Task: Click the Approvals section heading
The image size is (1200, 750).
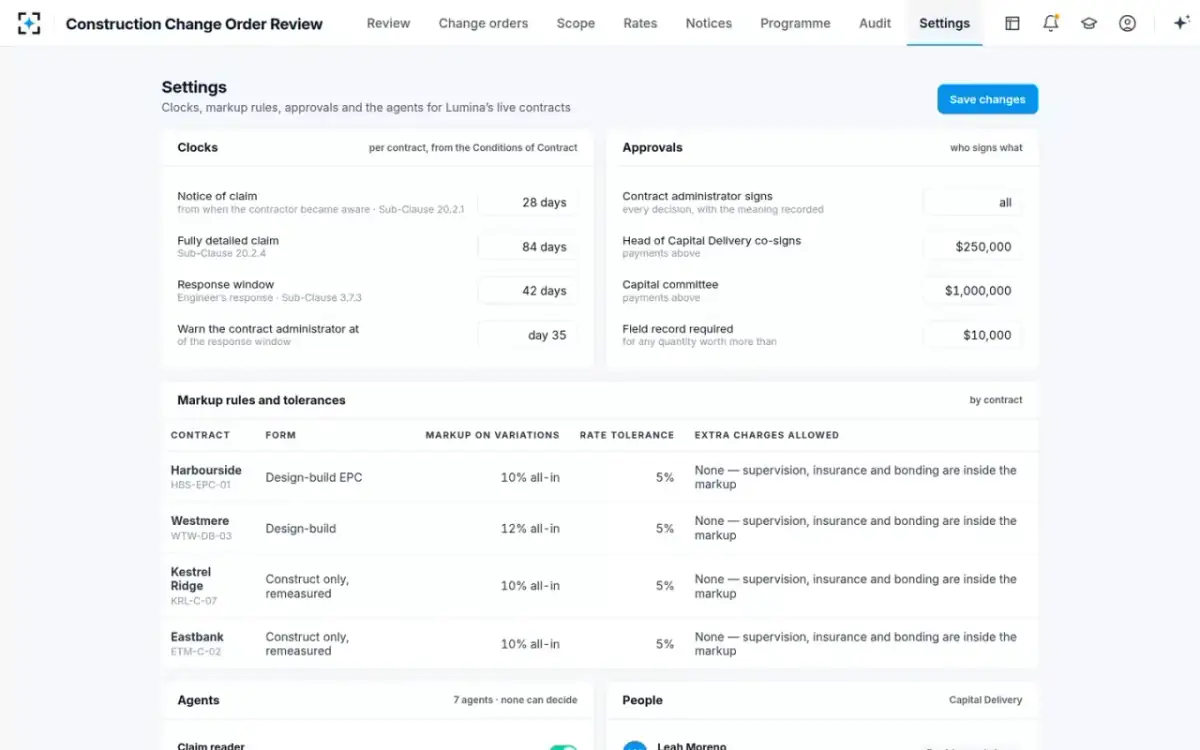Action: click(x=652, y=147)
